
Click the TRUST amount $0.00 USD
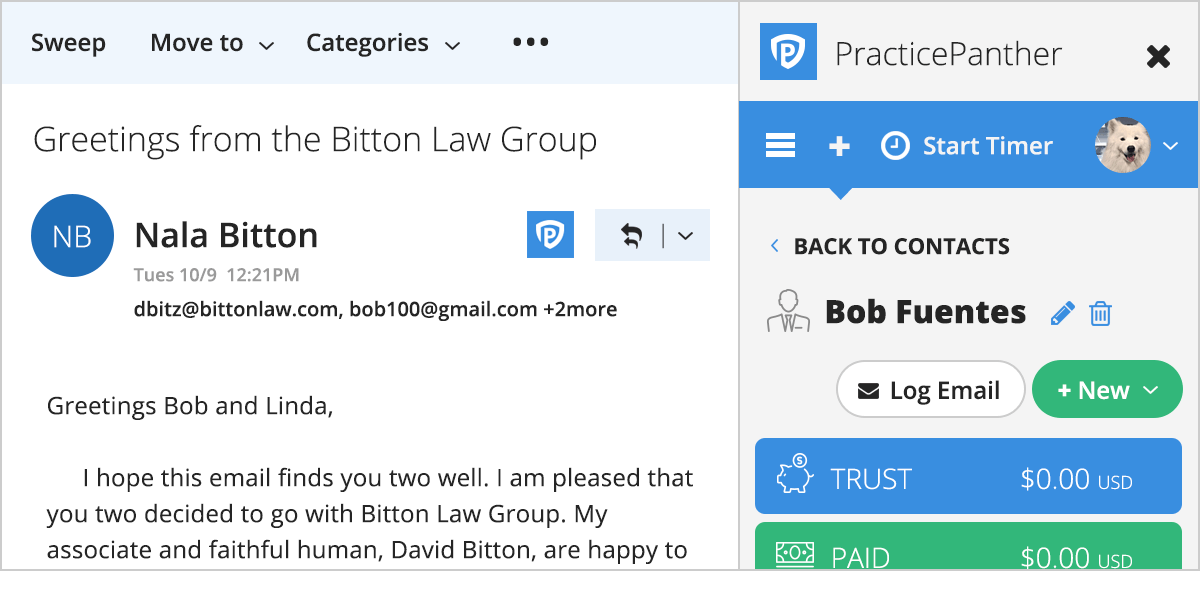tap(1076, 479)
